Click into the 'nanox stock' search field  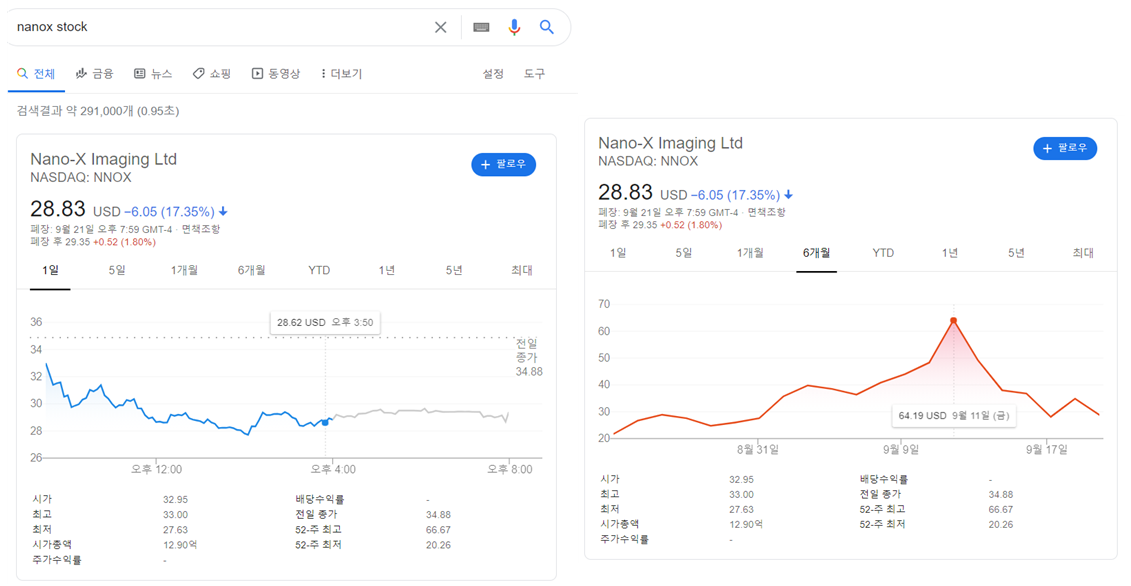click(x=220, y=27)
